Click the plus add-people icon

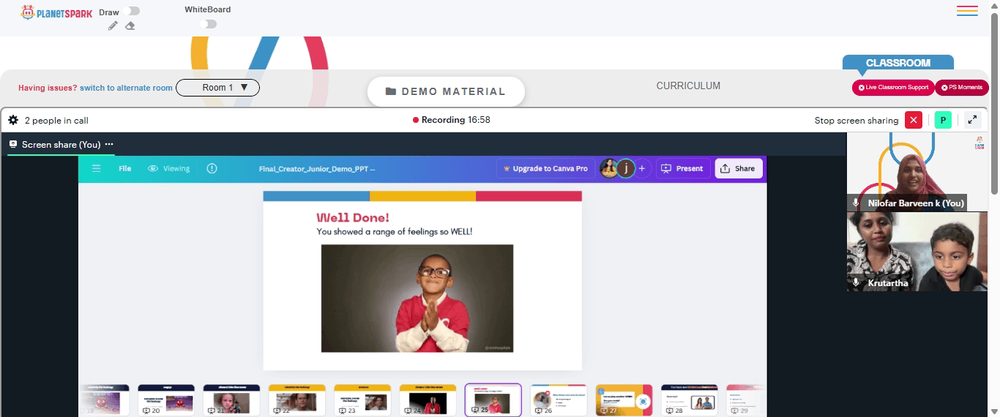(x=642, y=168)
